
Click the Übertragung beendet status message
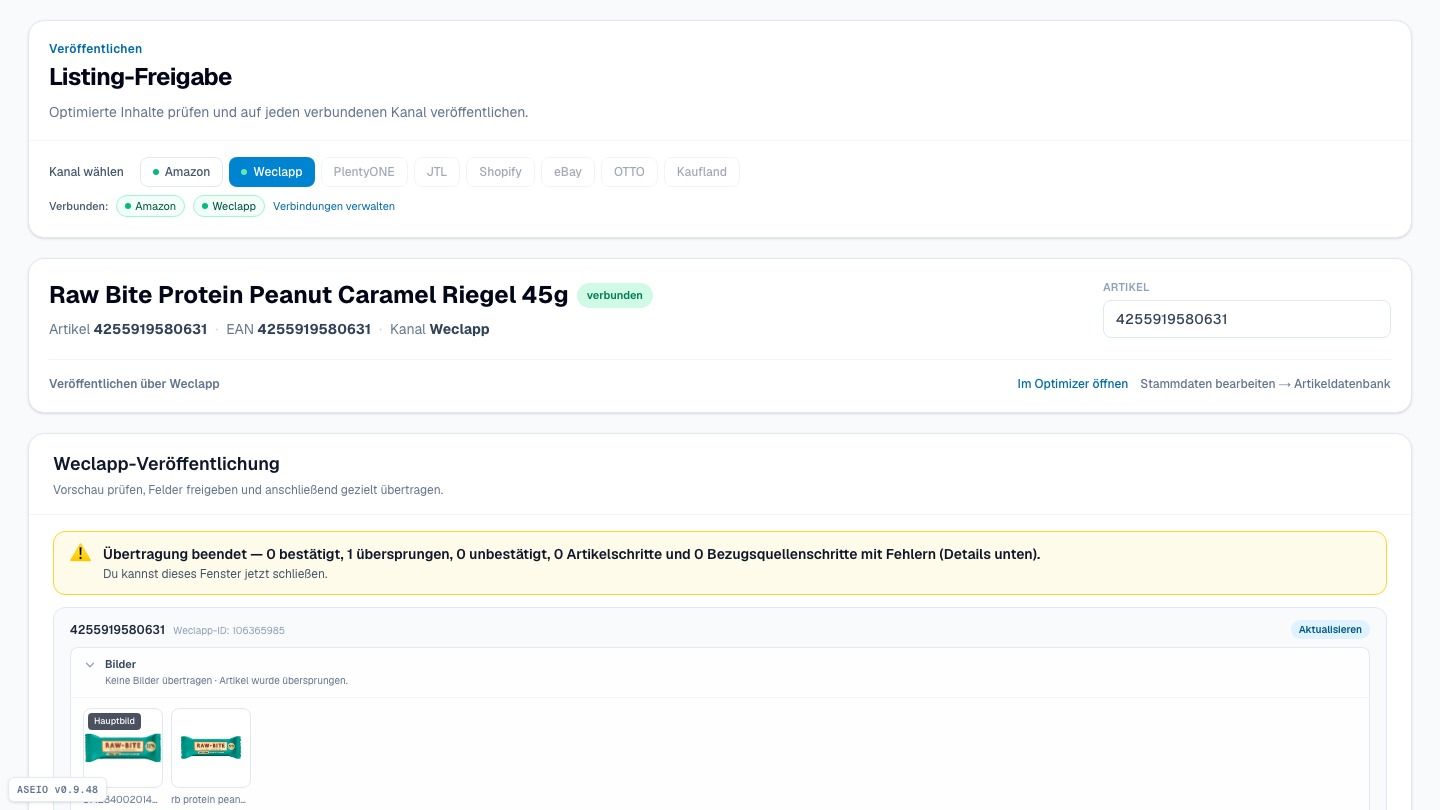click(571, 554)
